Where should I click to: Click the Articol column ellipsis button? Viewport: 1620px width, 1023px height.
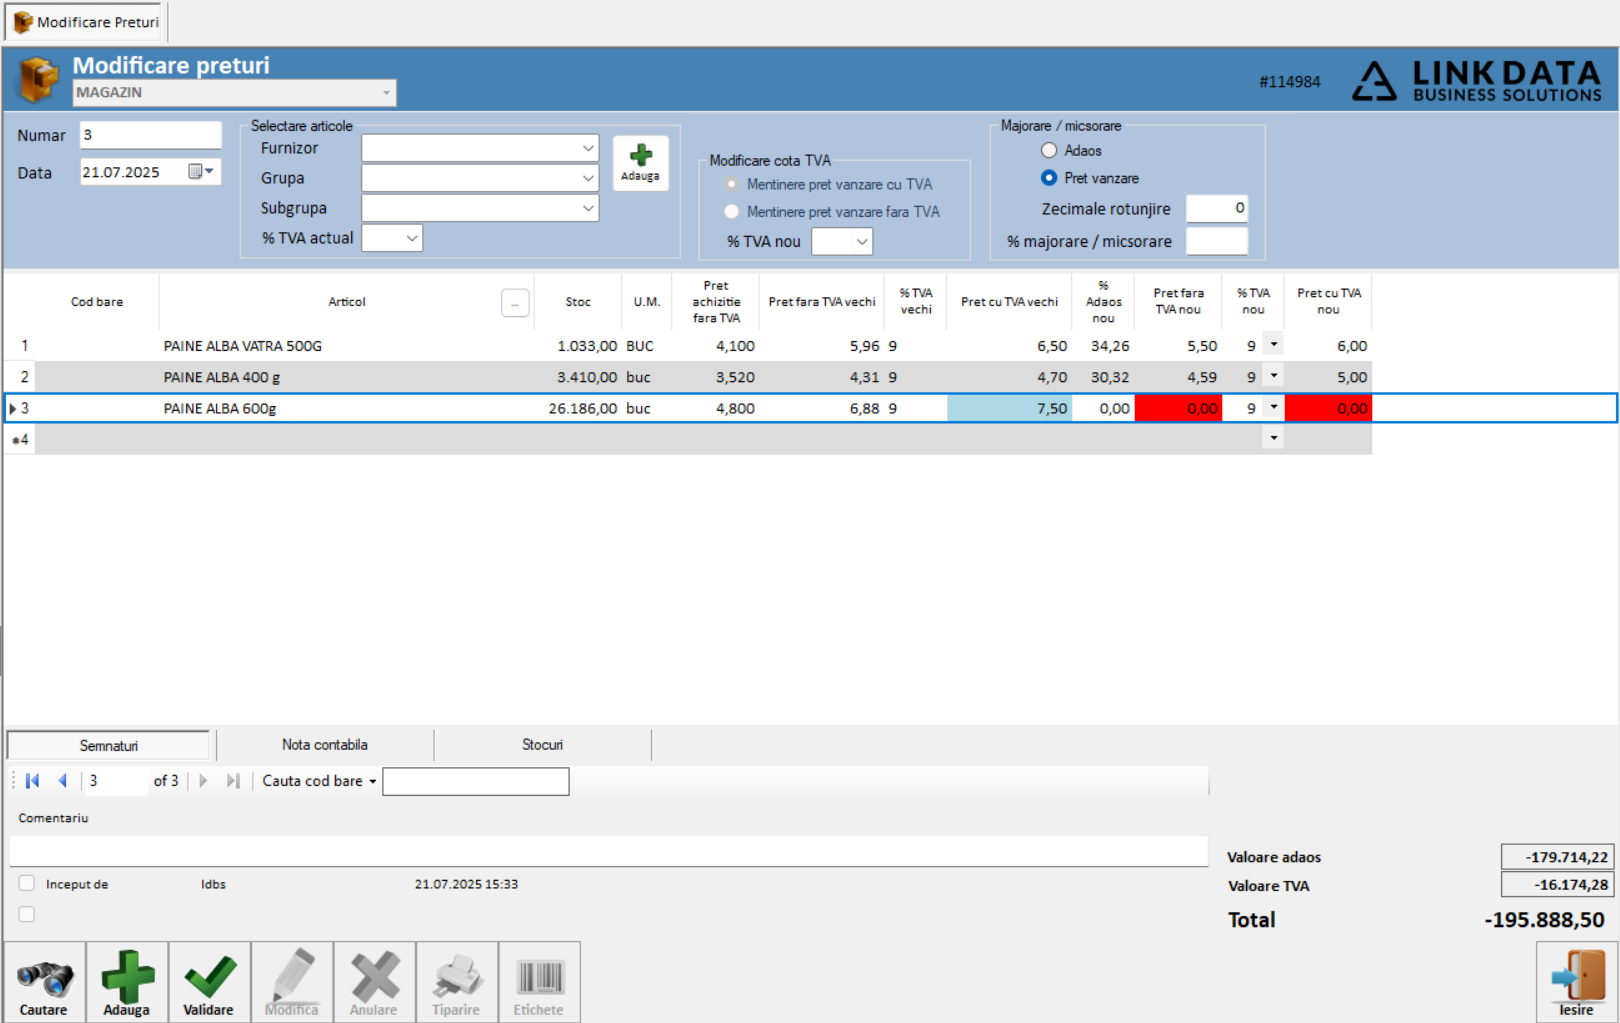point(515,303)
